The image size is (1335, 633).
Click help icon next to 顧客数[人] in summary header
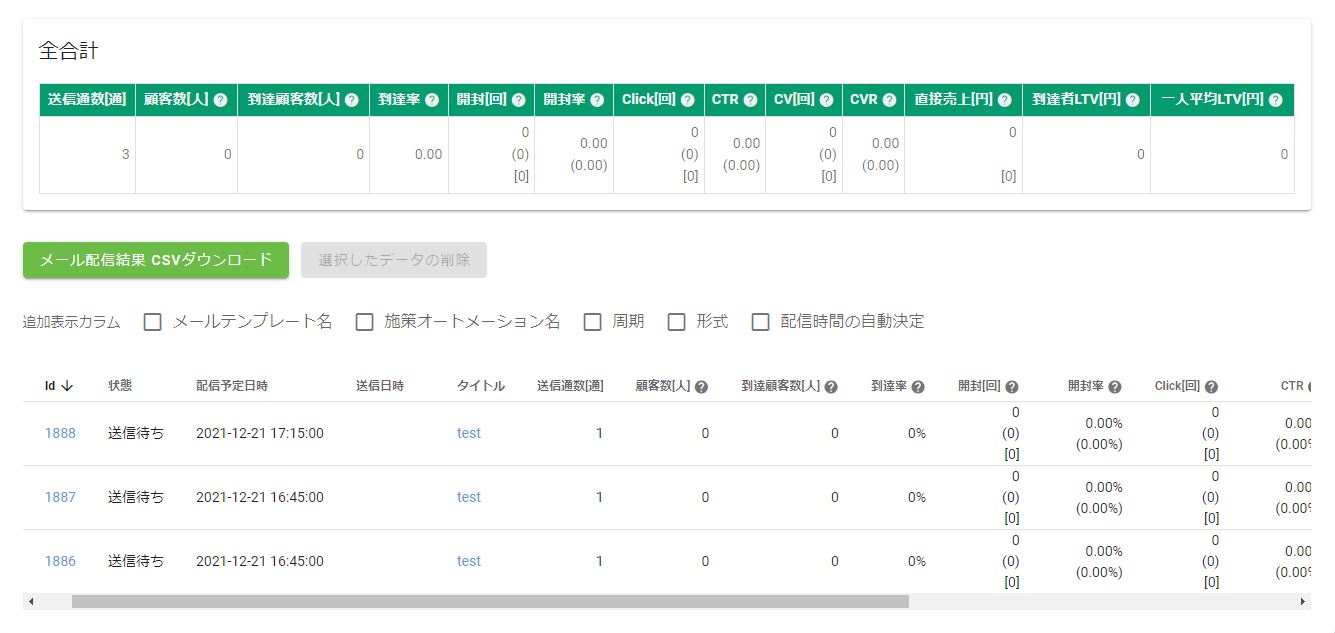click(220, 100)
